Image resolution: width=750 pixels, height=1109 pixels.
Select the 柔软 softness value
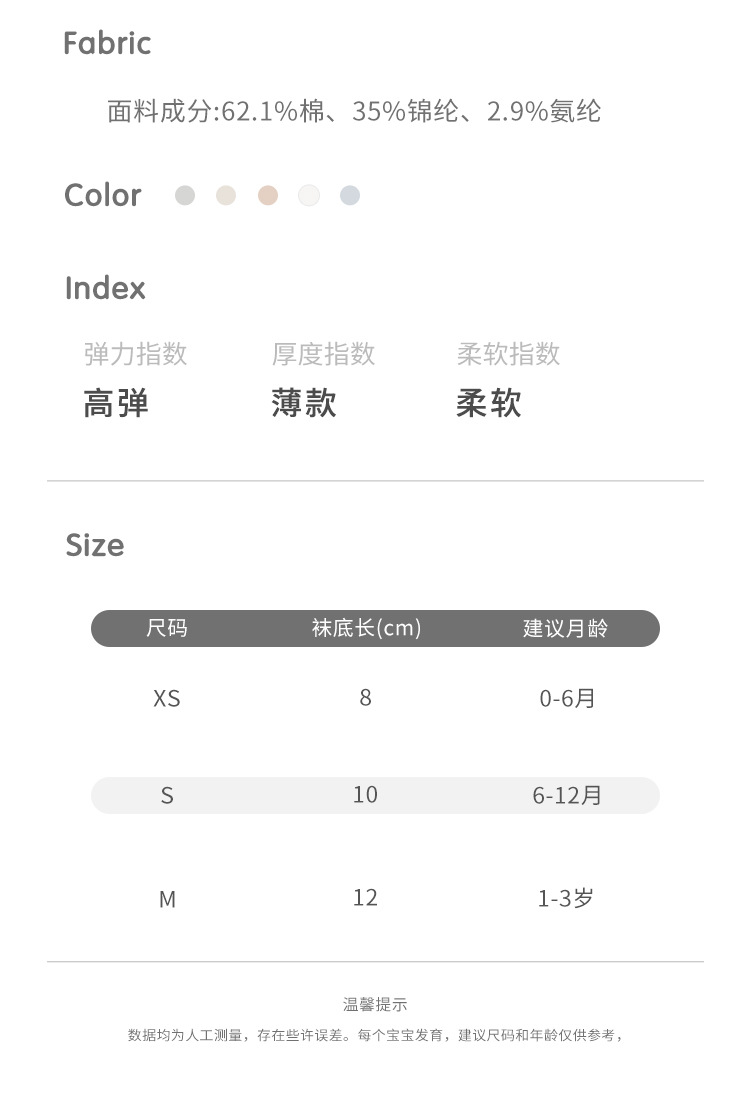click(489, 403)
